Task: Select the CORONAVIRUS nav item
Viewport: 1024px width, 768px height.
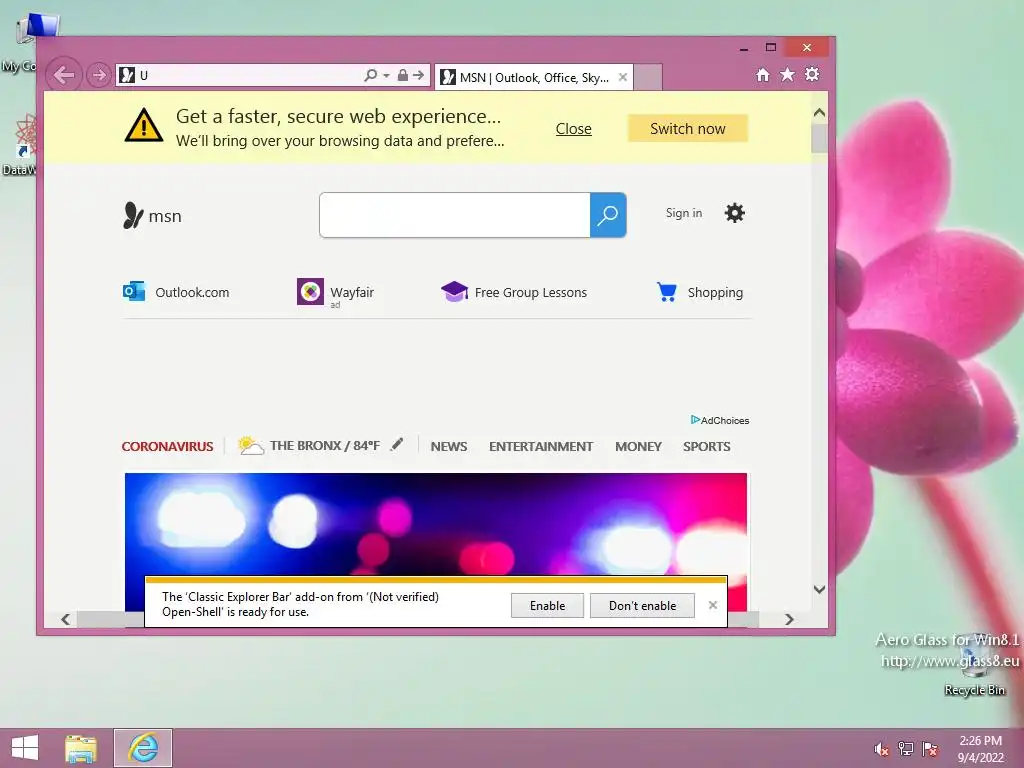Action: (x=167, y=447)
